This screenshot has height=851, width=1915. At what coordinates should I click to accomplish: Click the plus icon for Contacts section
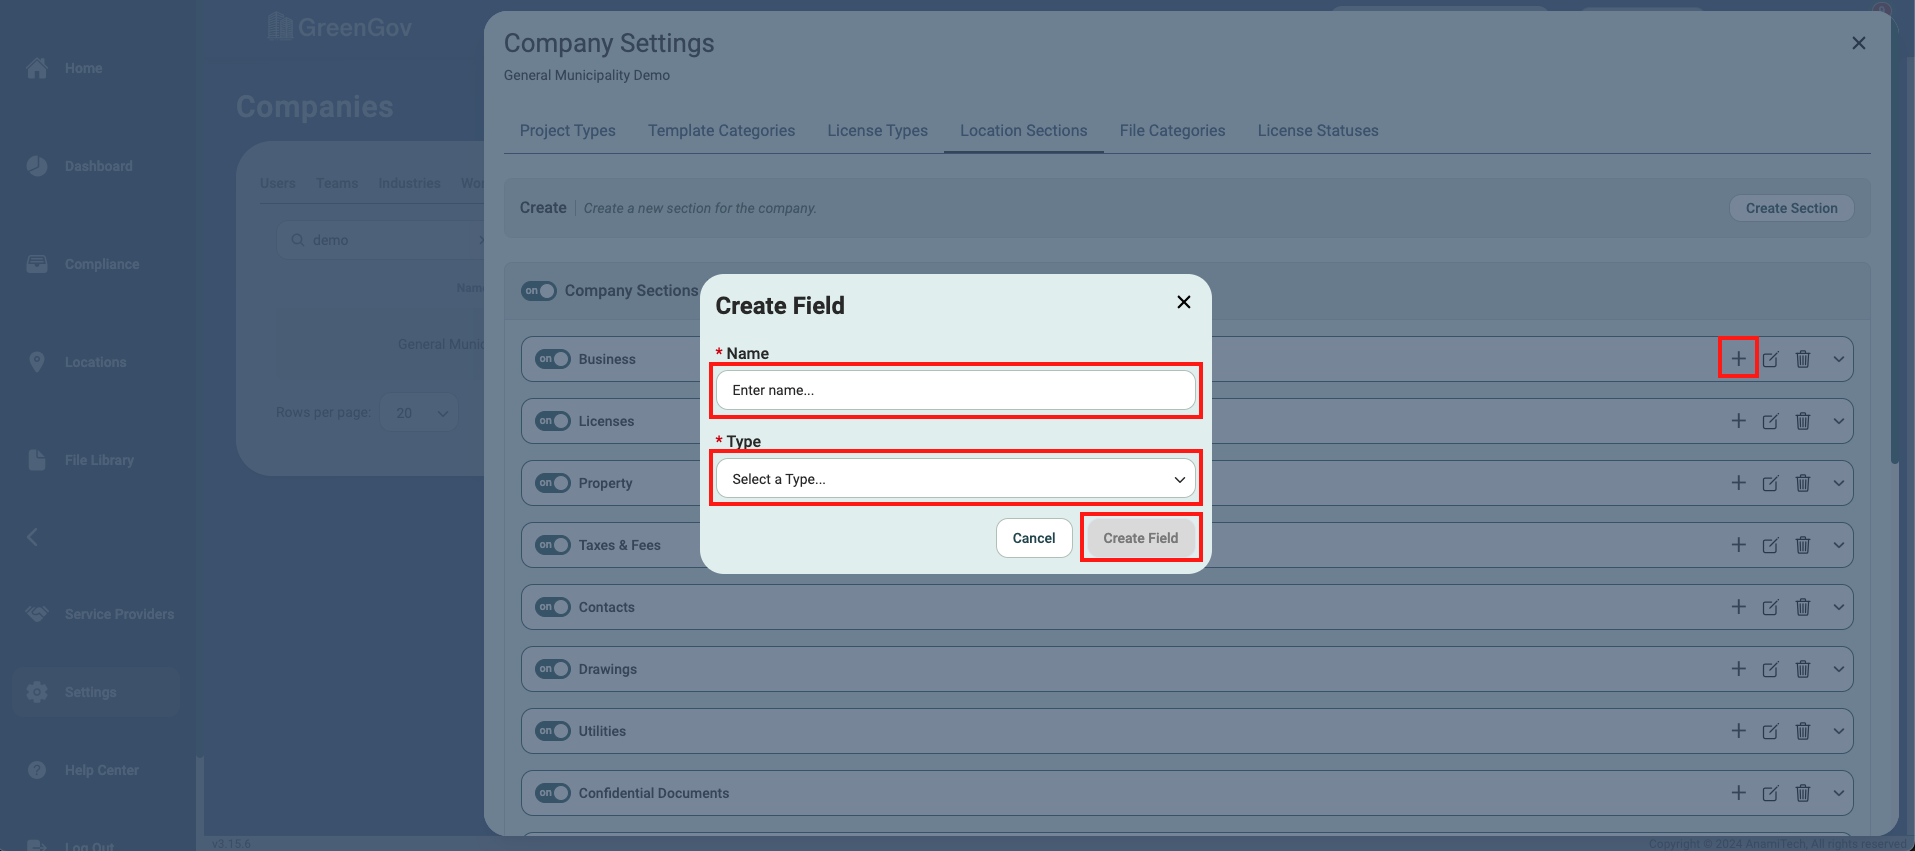point(1738,607)
